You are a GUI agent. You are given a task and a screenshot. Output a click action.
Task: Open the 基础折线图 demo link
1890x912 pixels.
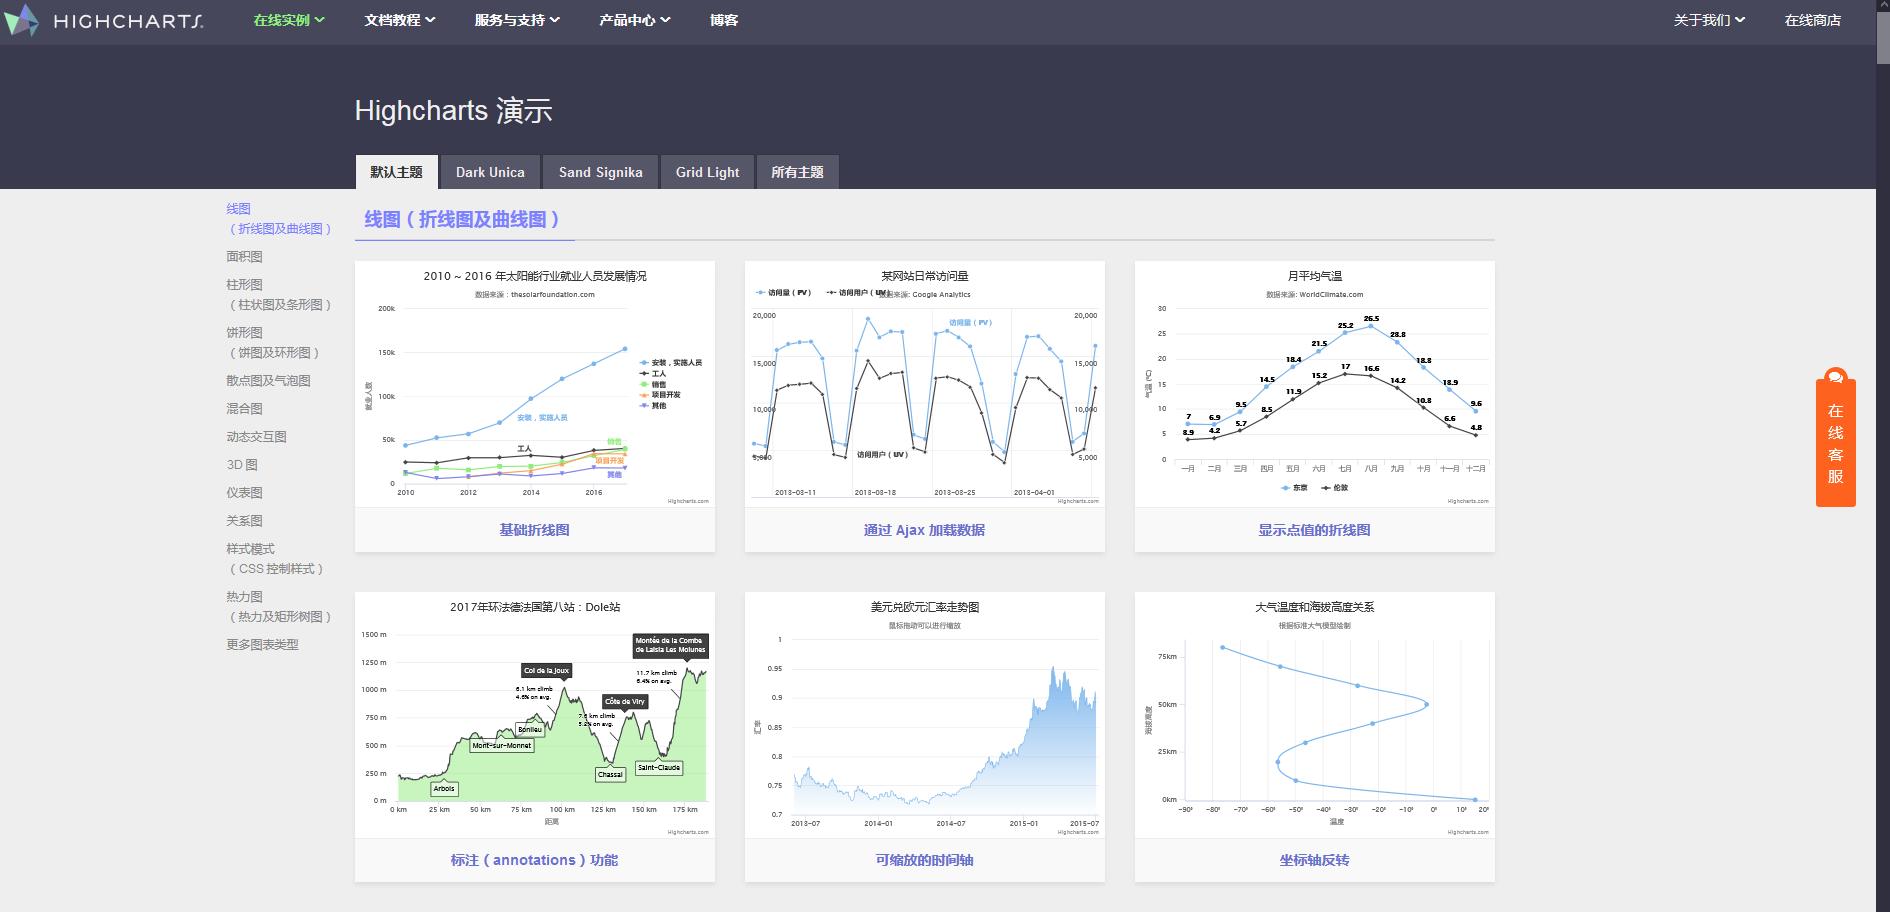pyautogui.click(x=534, y=530)
